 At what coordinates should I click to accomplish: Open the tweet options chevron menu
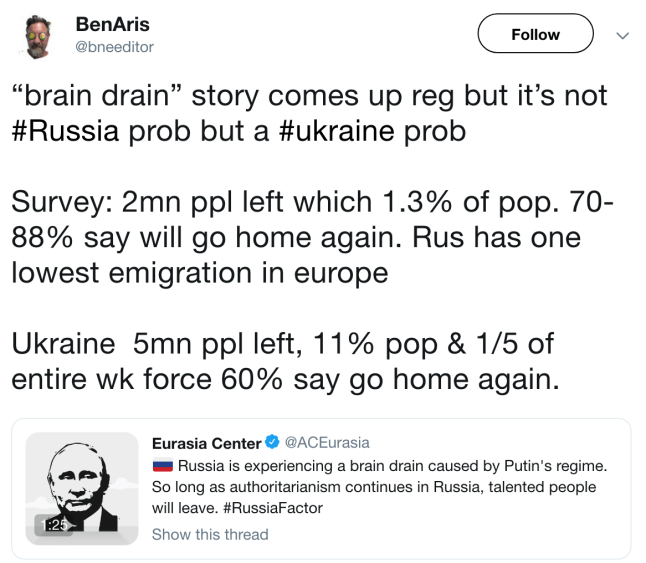tap(622, 35)
